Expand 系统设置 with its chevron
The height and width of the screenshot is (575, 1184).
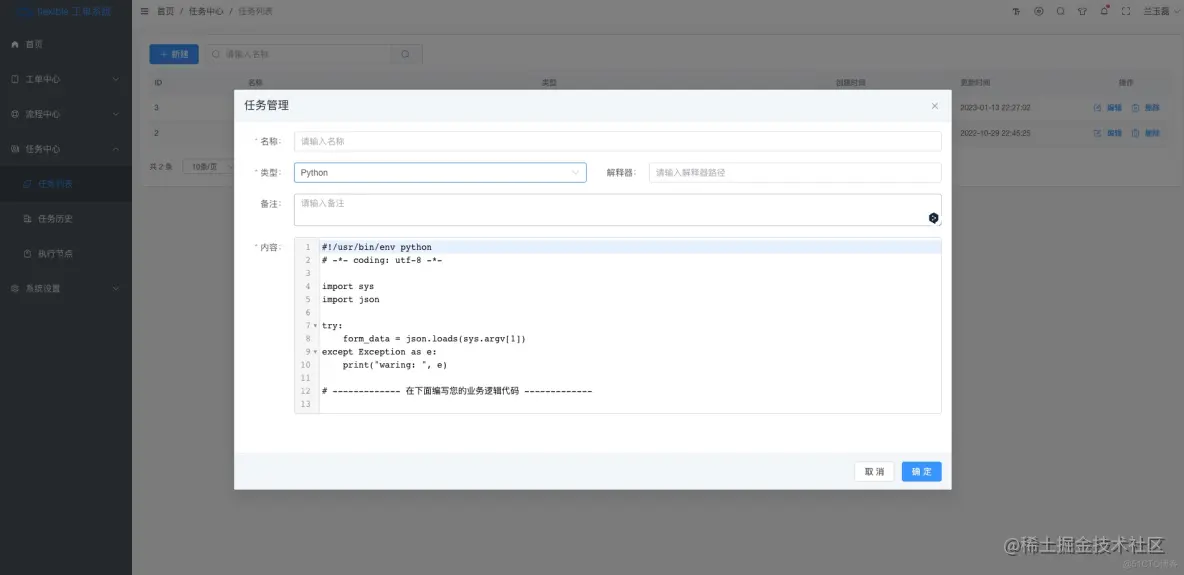116,289
